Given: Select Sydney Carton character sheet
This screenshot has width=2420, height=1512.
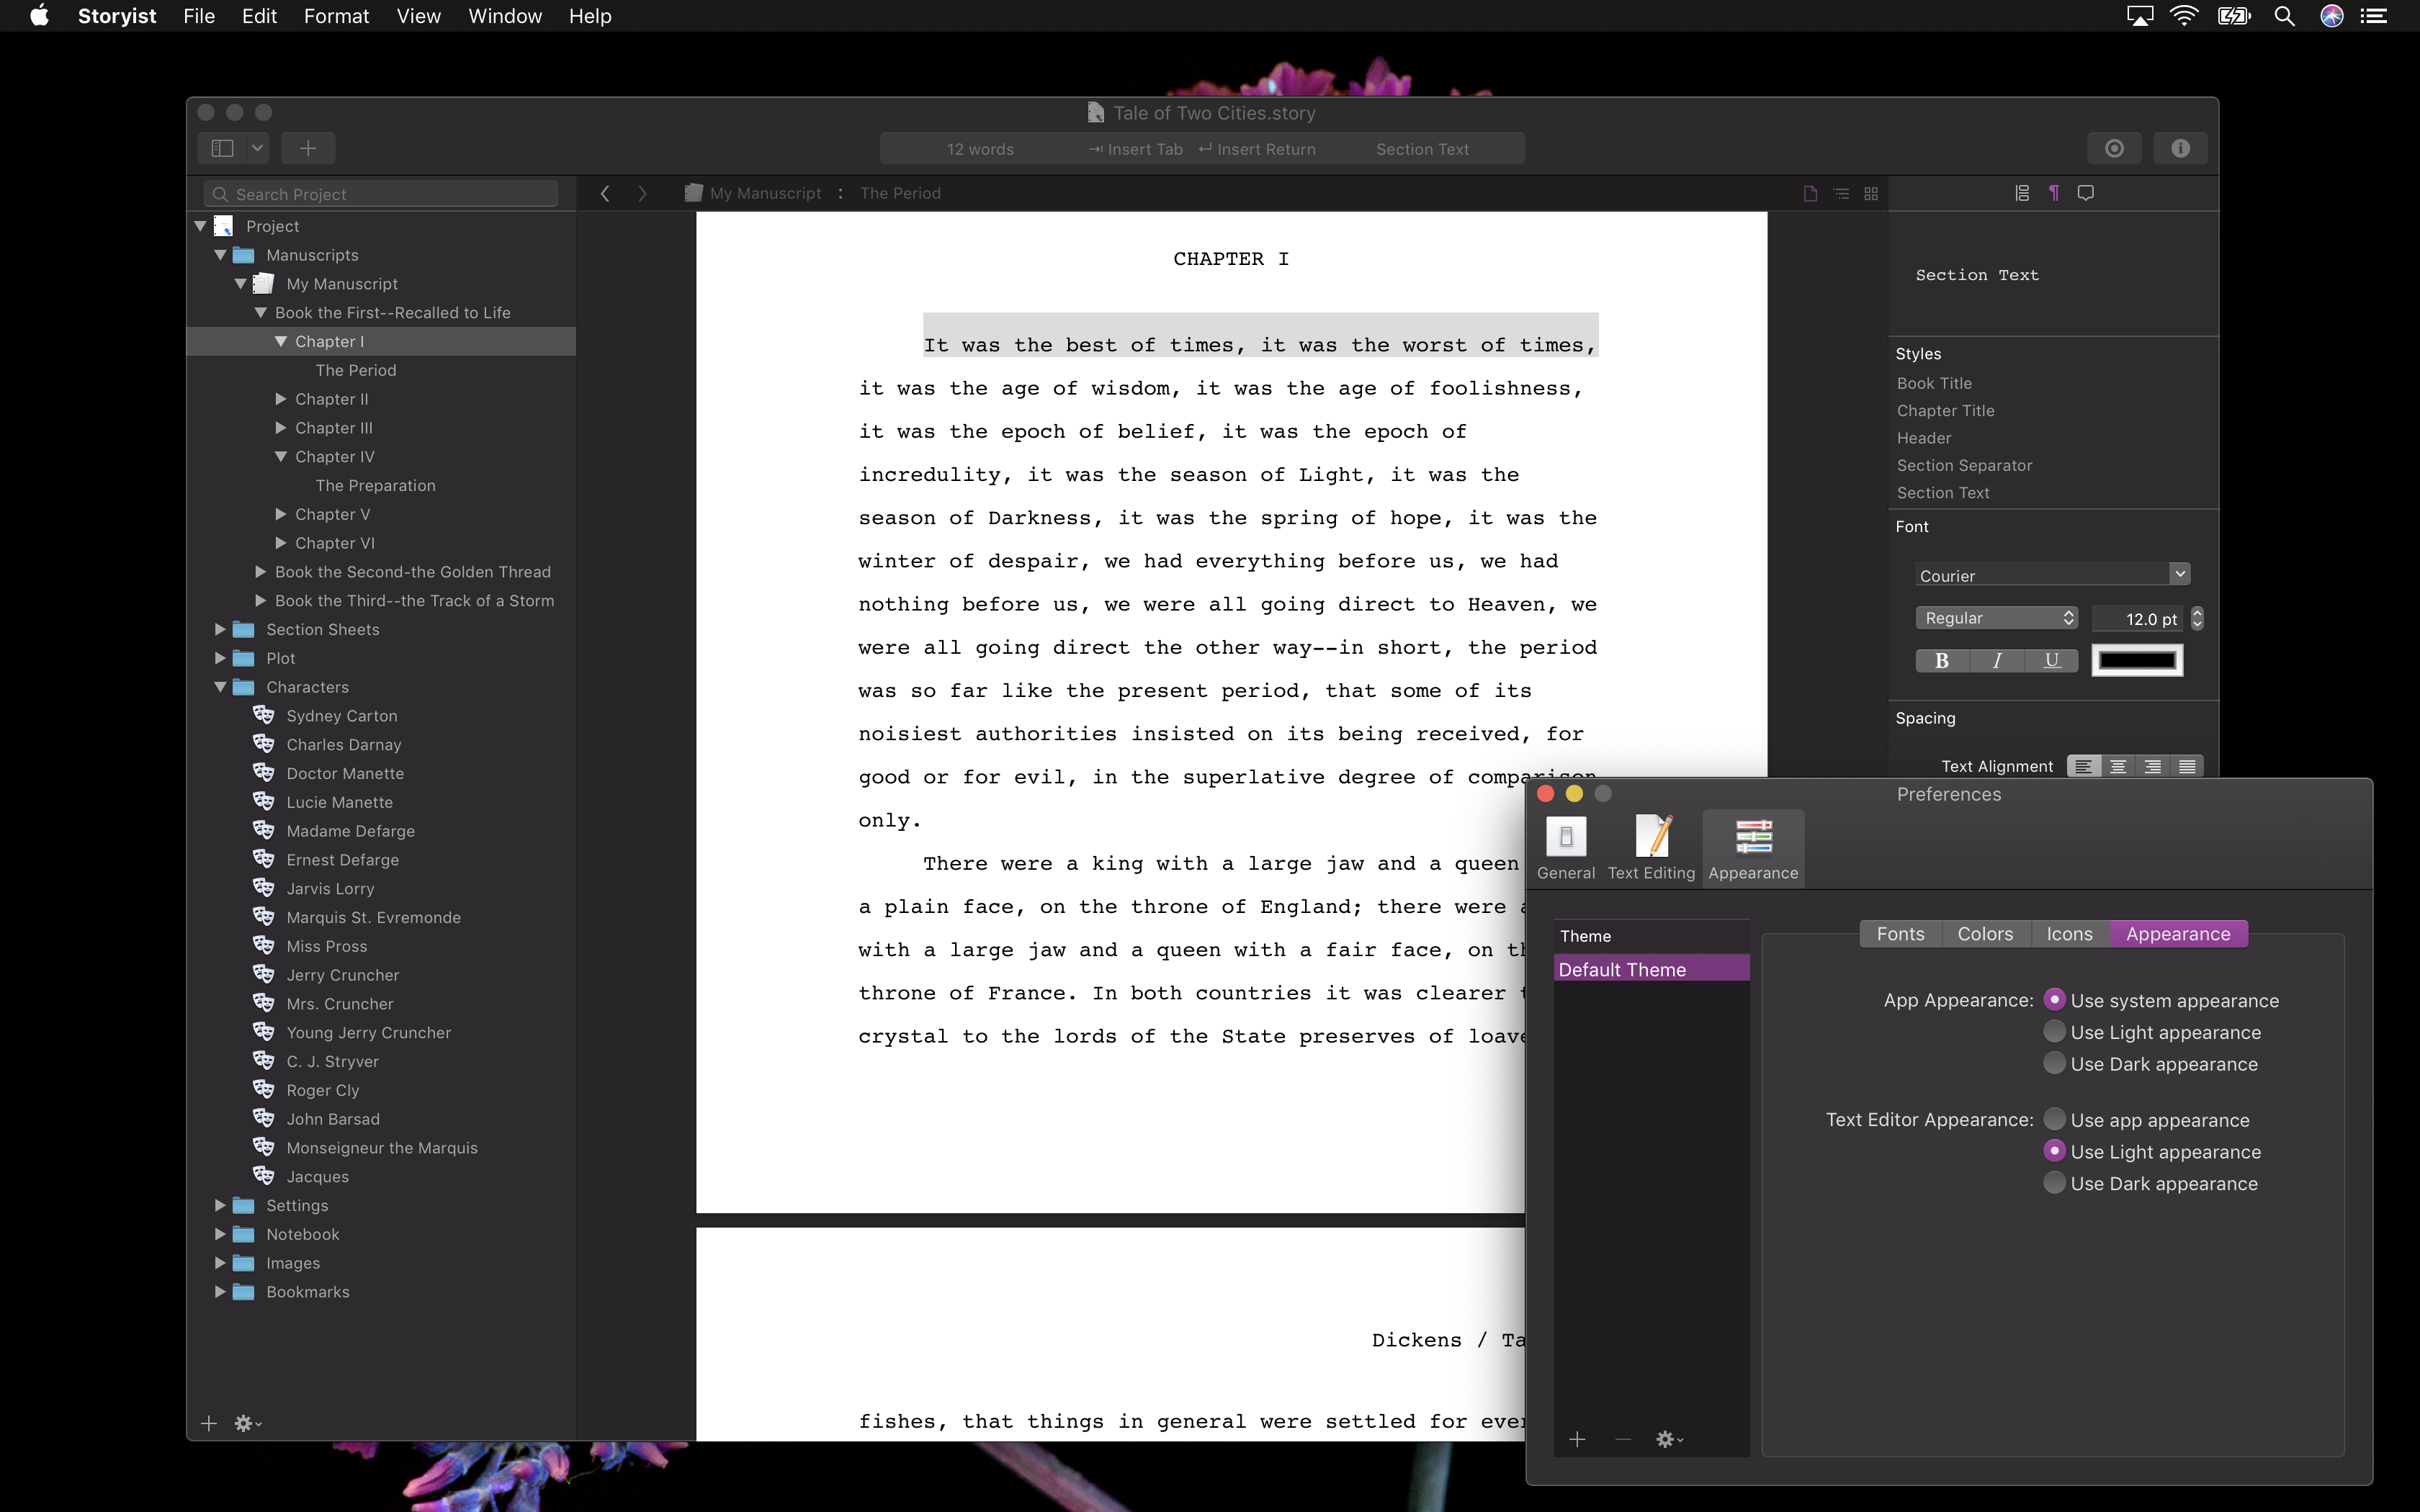Looking at the screenshot, I should pos(341,716).
